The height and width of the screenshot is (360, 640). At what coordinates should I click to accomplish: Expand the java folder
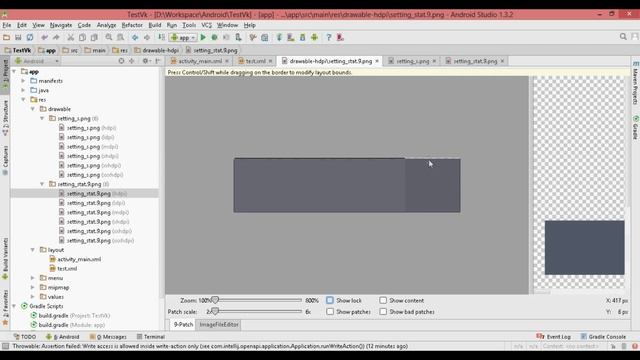pyautogui.click(x=24, y=90)
